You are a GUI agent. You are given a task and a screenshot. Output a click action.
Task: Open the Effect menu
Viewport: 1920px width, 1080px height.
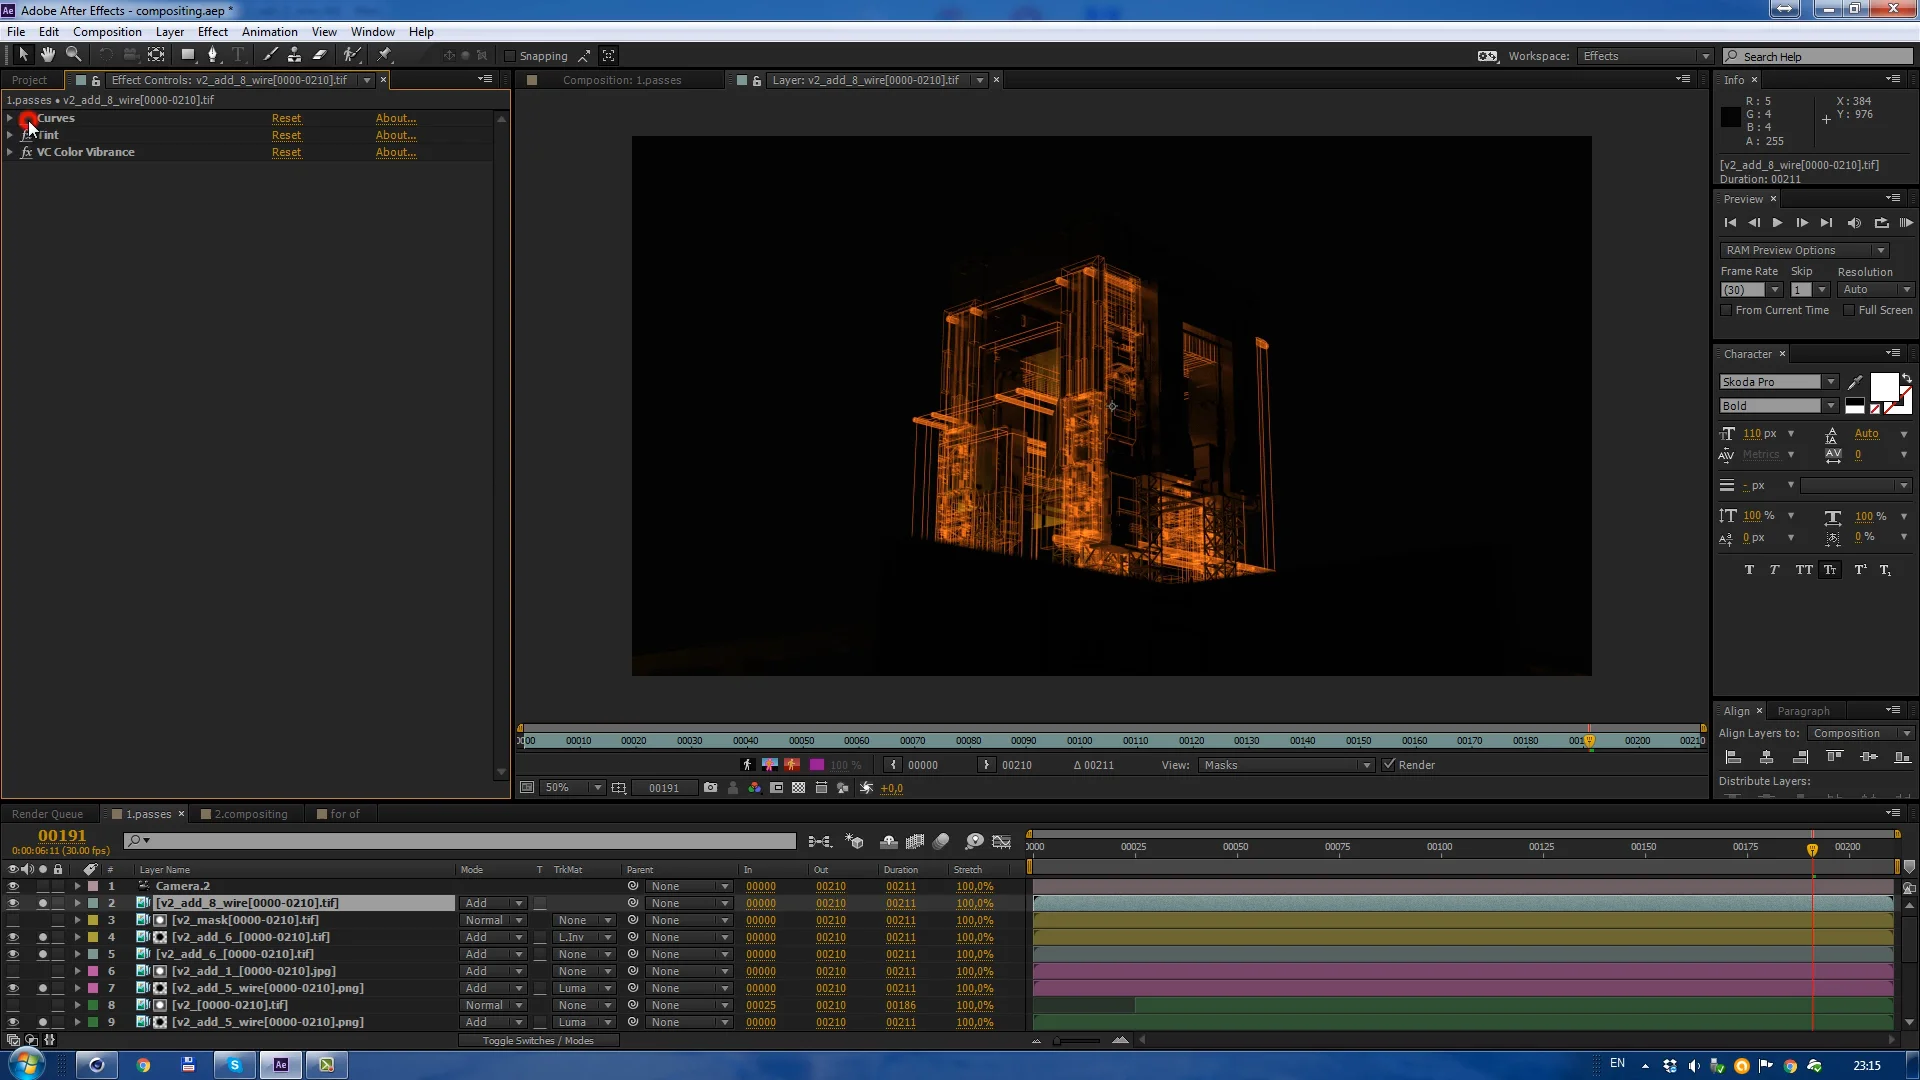213,32
